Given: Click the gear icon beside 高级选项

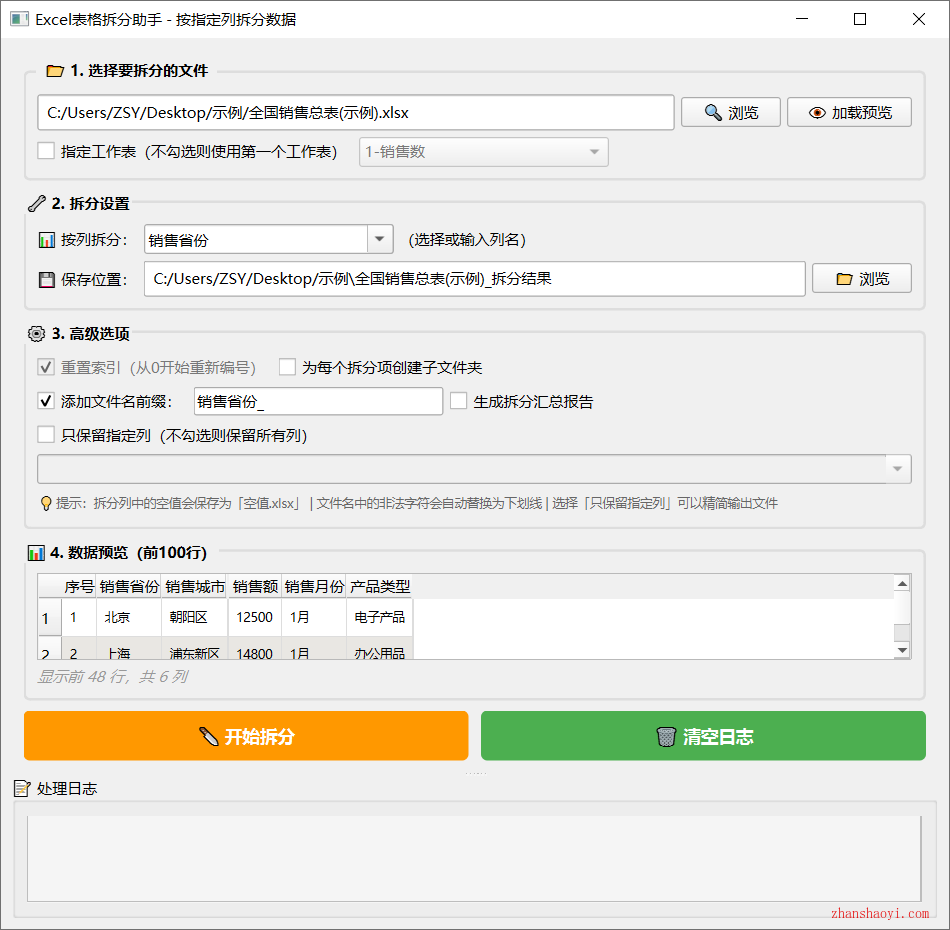Looking at the screenshot, I should tap(36, 334).
